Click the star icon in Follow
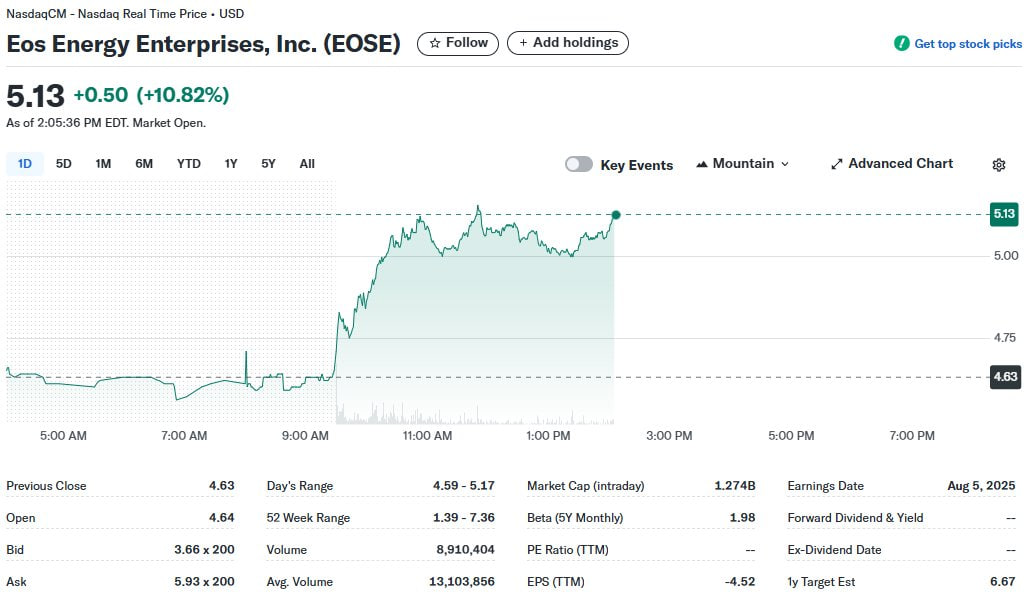 pyautogui.click(x=435, y=43)
